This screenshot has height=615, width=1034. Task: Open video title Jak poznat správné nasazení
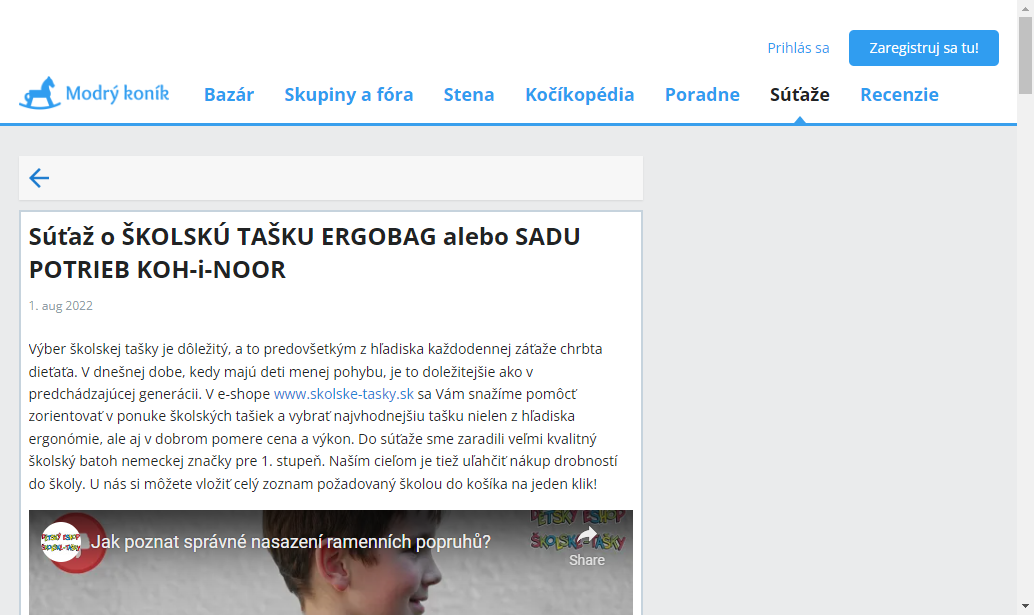click(x=291, y=542)
